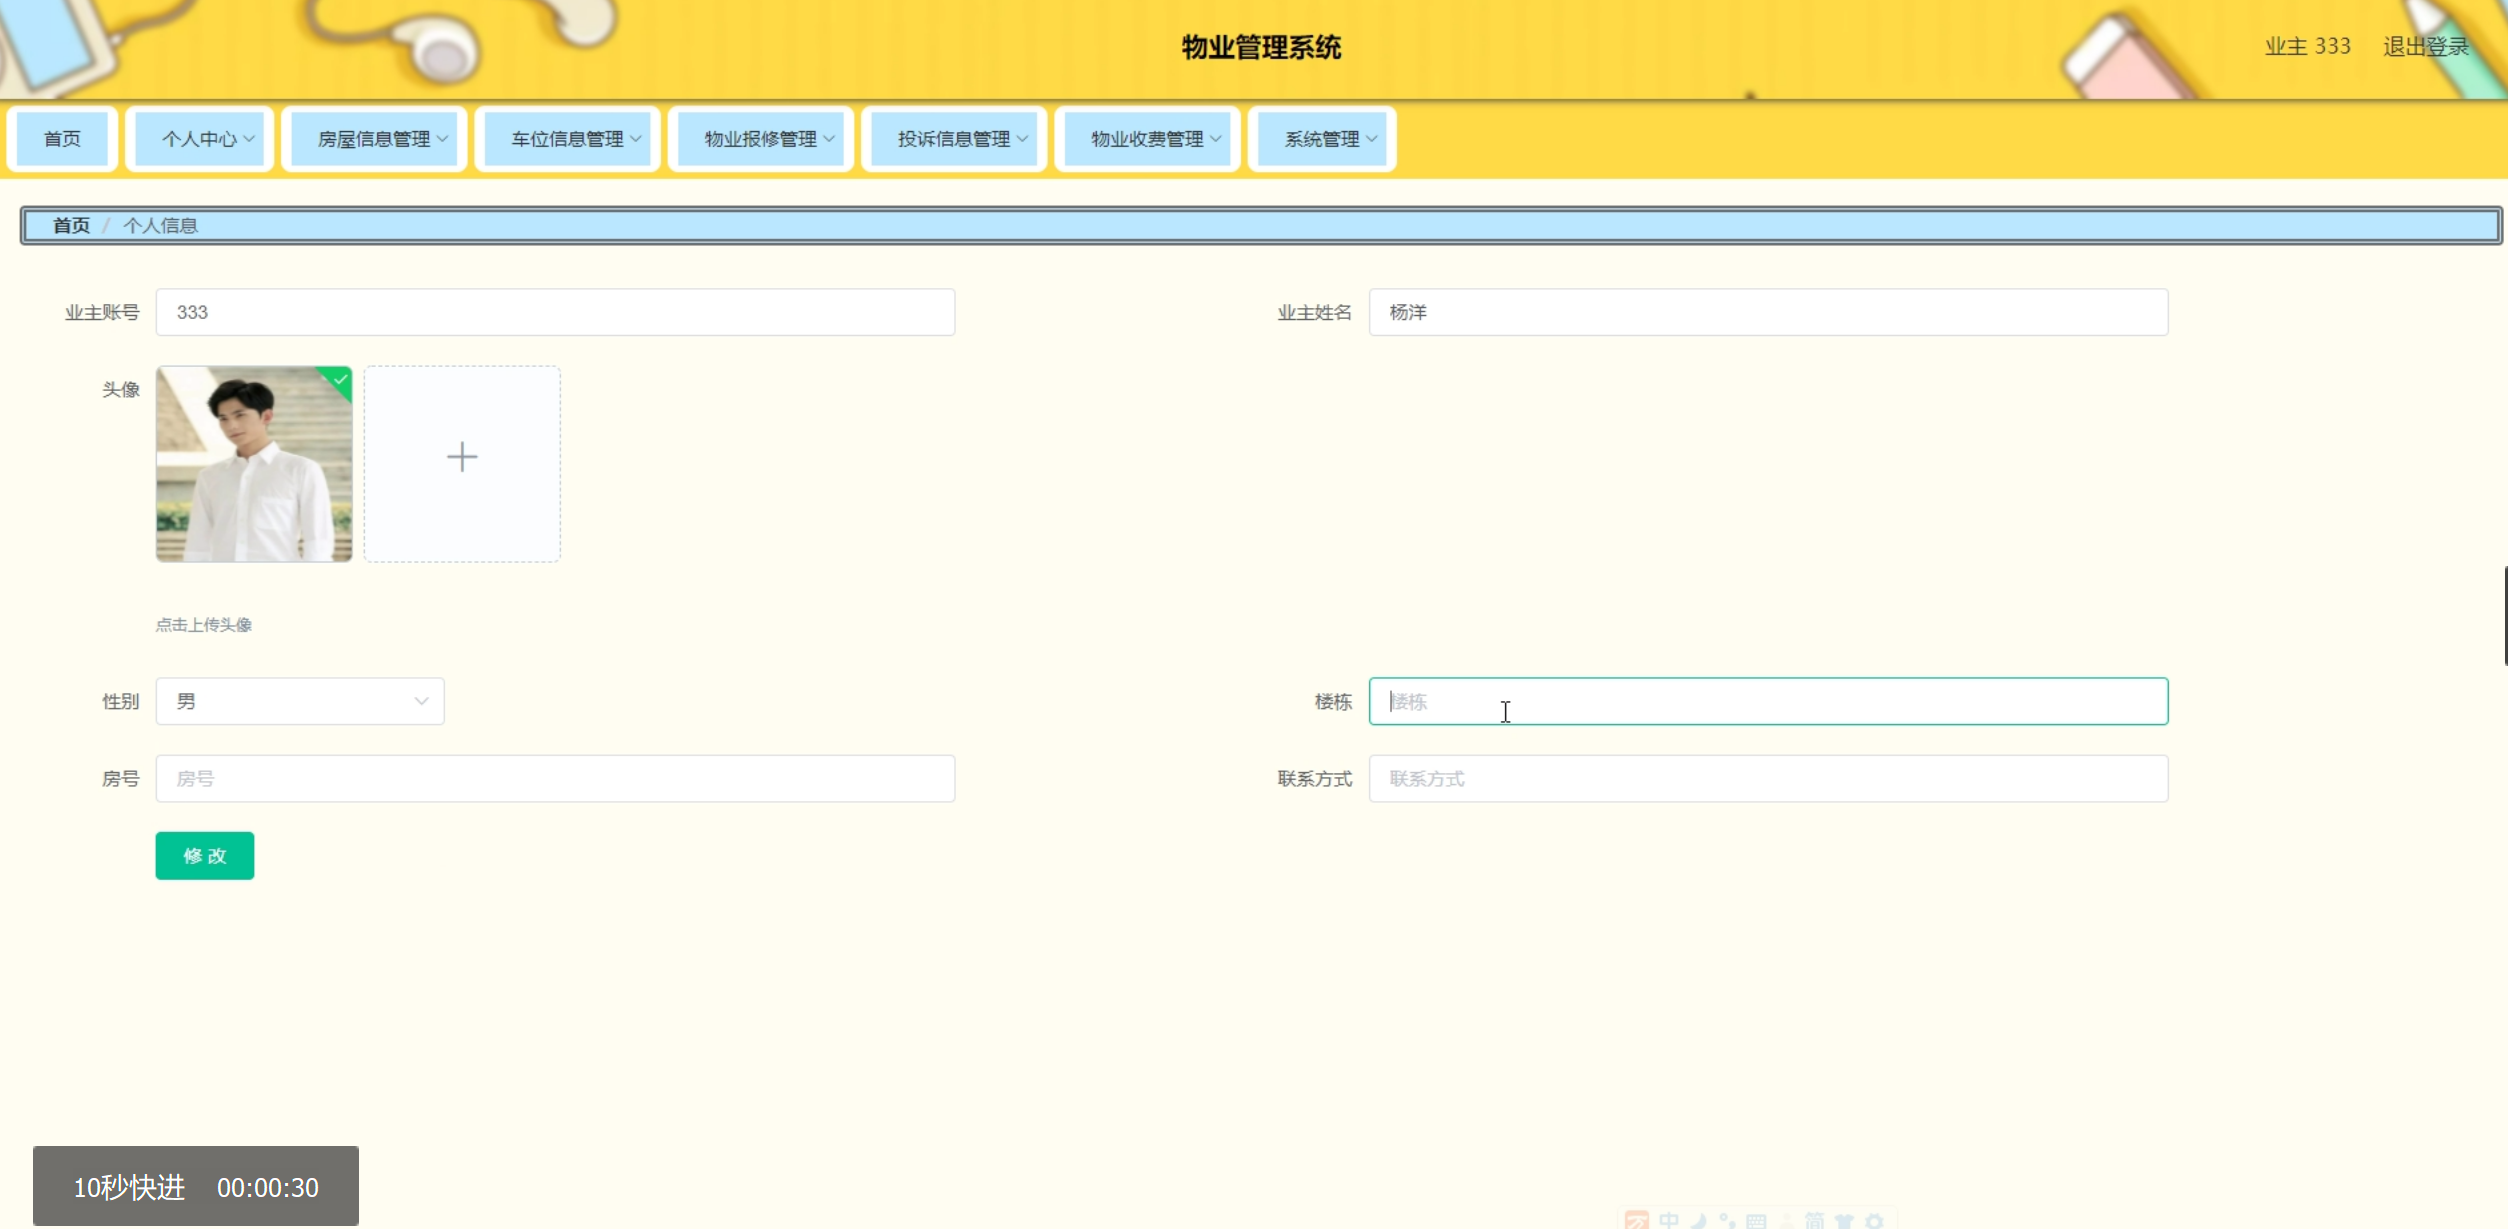
Task: Click the IME settings gear icon
Action: coord(1874,1222)
